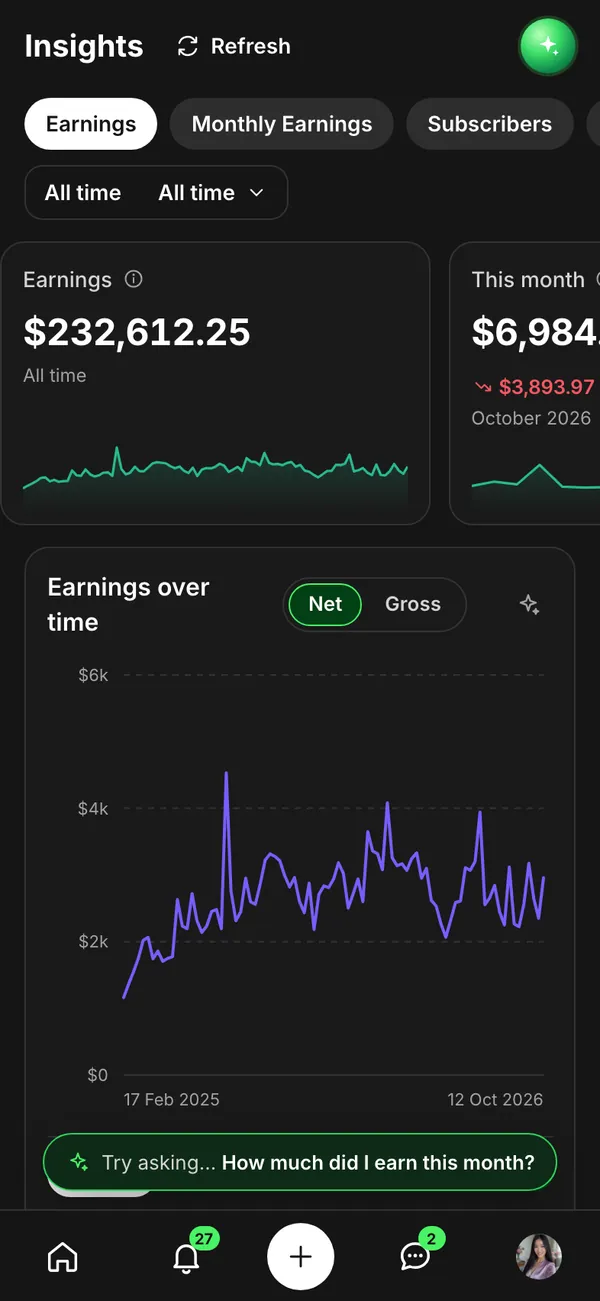Click the $6k y-axis label
600x1301 pixels.
pyautogui.click(x=93, y=675)
